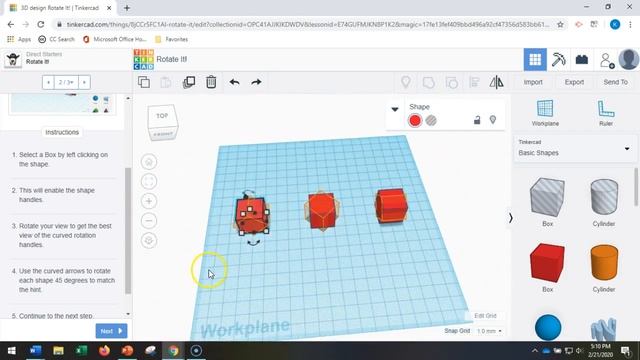Viewport: 640px width, 360px height.
Task: Click the orange Cylinder shape
Action: pos(604,263)
